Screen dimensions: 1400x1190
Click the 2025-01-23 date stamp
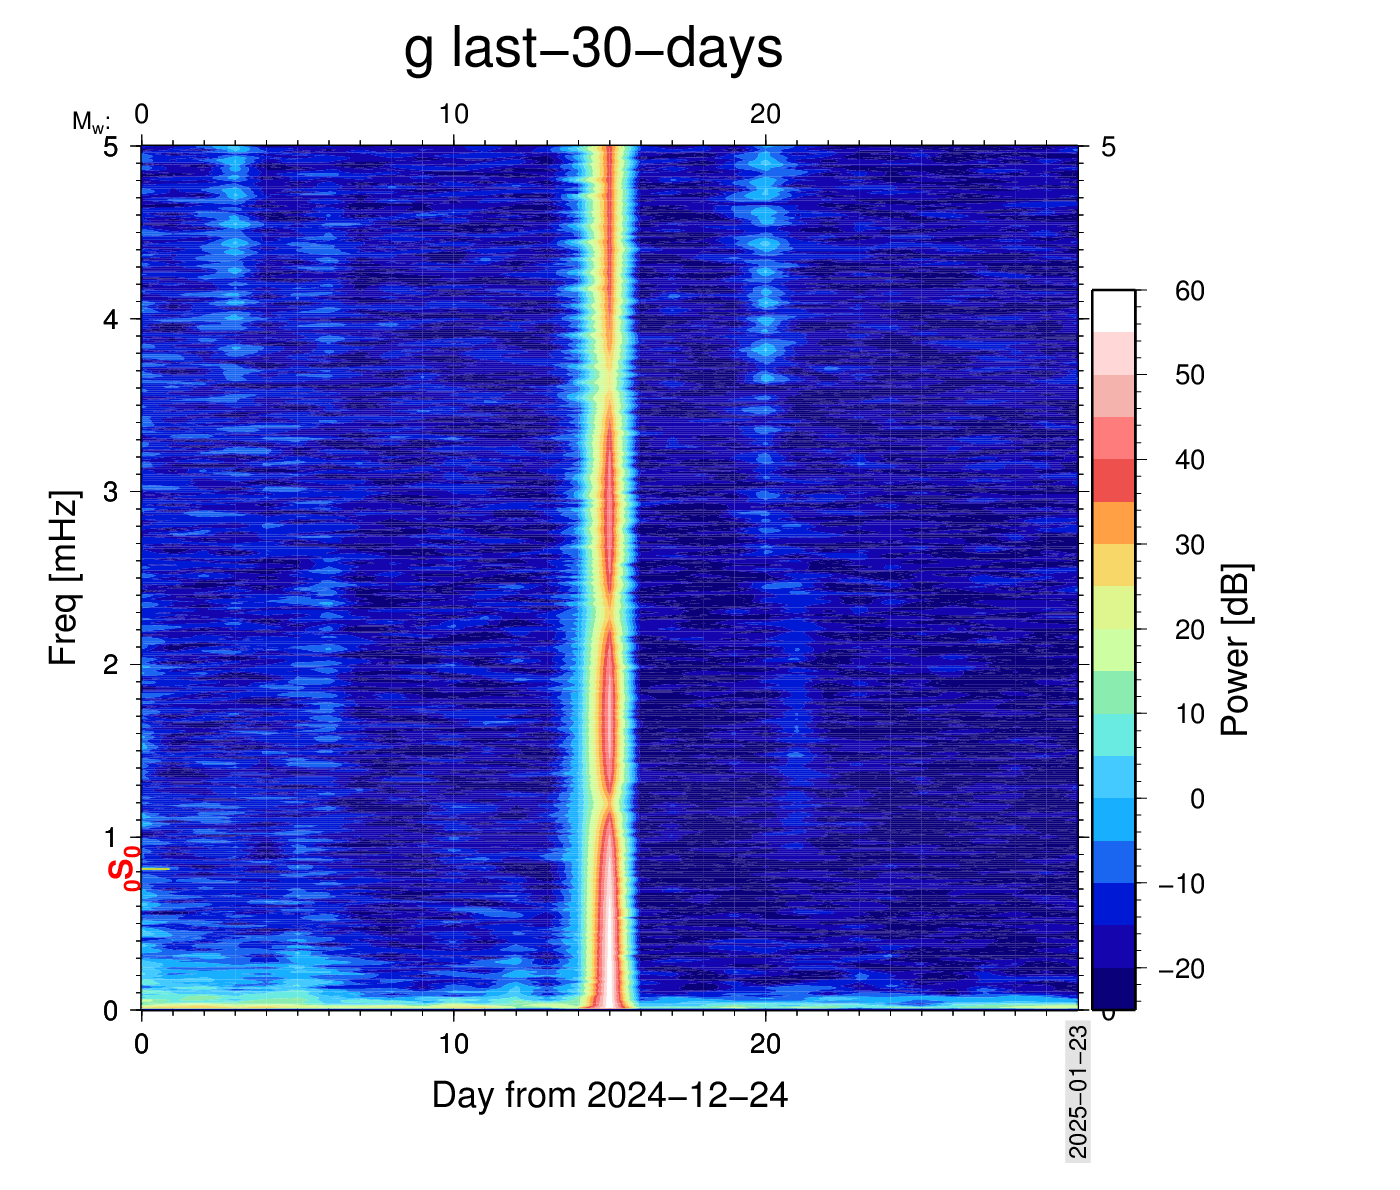1077,1092
